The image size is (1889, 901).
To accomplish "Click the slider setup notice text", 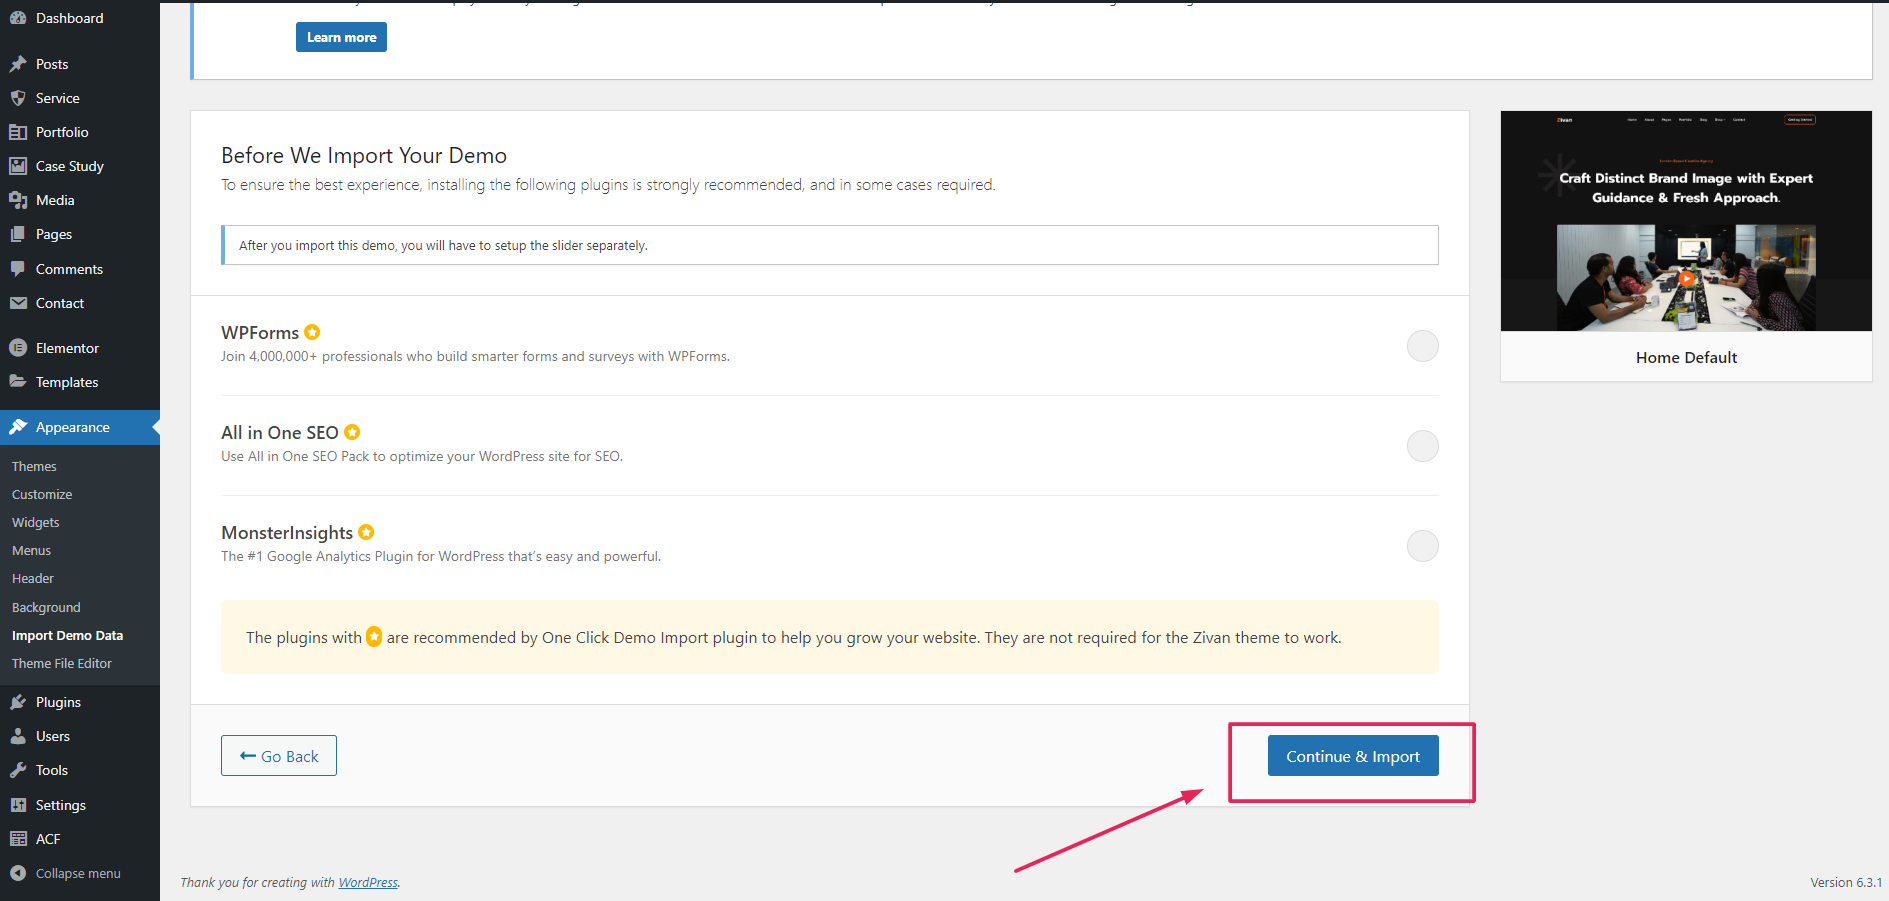I will 443,245.
